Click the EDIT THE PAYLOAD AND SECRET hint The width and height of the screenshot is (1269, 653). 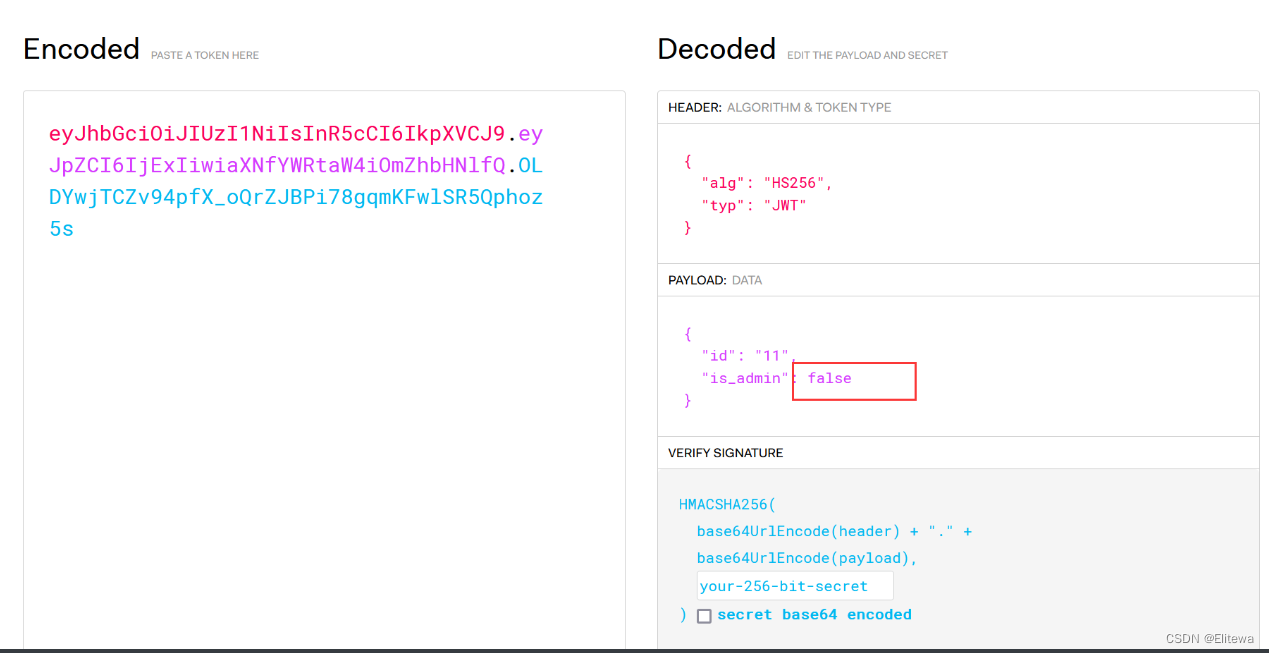tap(867, 55)
